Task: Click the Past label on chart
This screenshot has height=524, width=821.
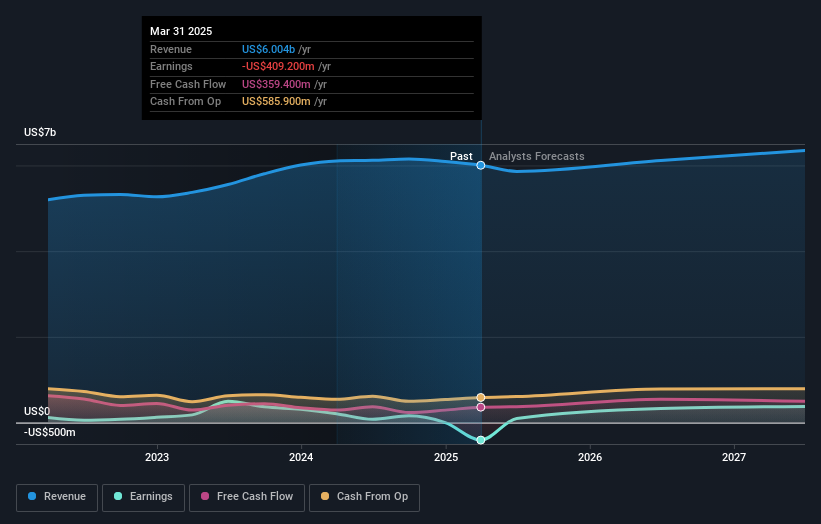Action: (x=461, y=156)
